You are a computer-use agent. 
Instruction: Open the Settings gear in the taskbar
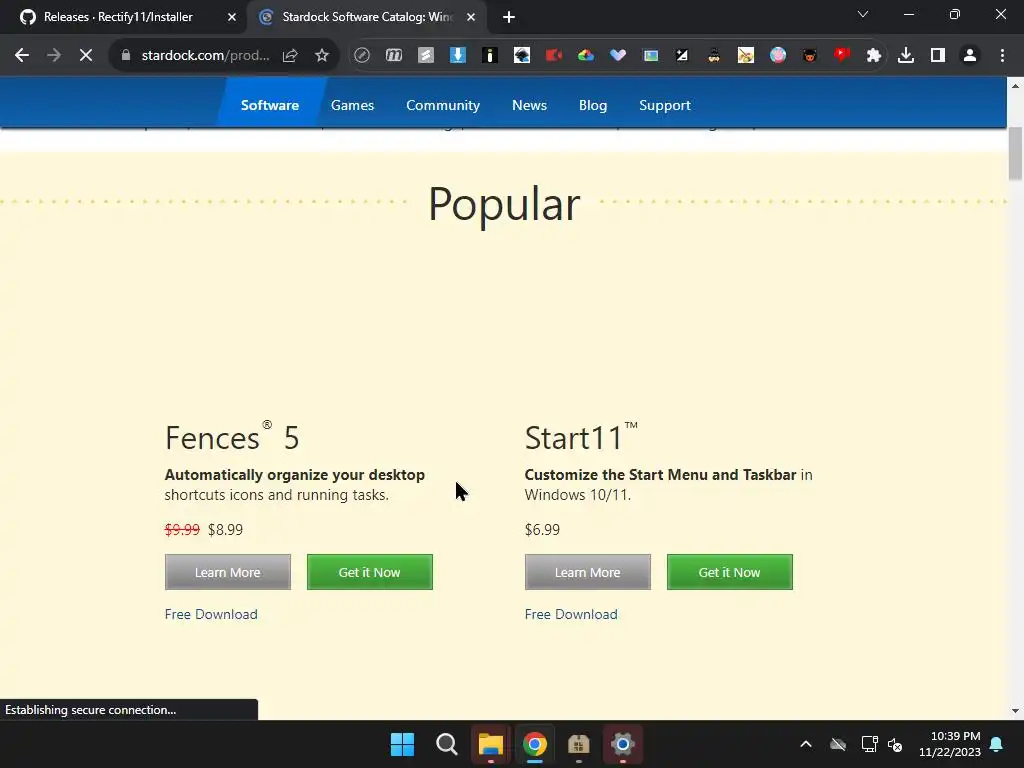(x=622, y=744)
